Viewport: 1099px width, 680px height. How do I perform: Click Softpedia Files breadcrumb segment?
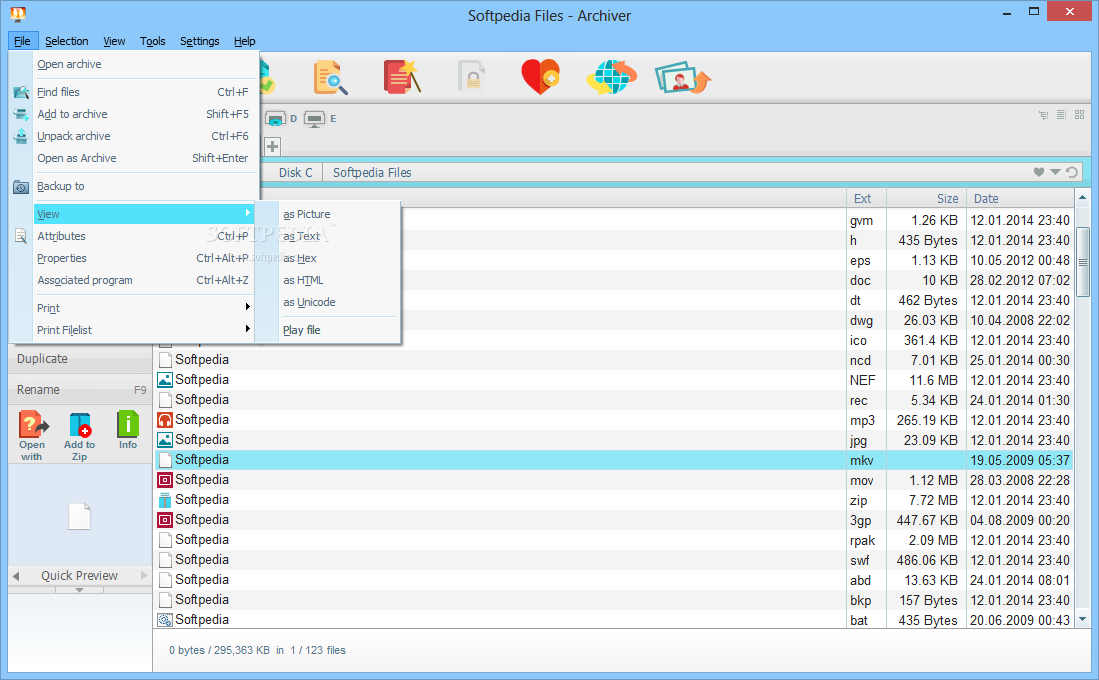click(372, 172)
